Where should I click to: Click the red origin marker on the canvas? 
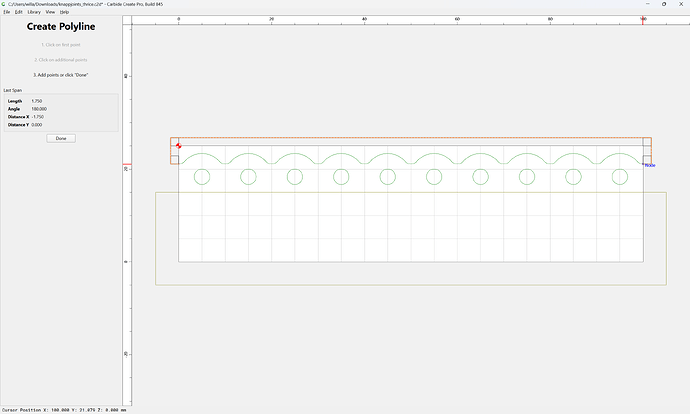click(x=179, y=146)
